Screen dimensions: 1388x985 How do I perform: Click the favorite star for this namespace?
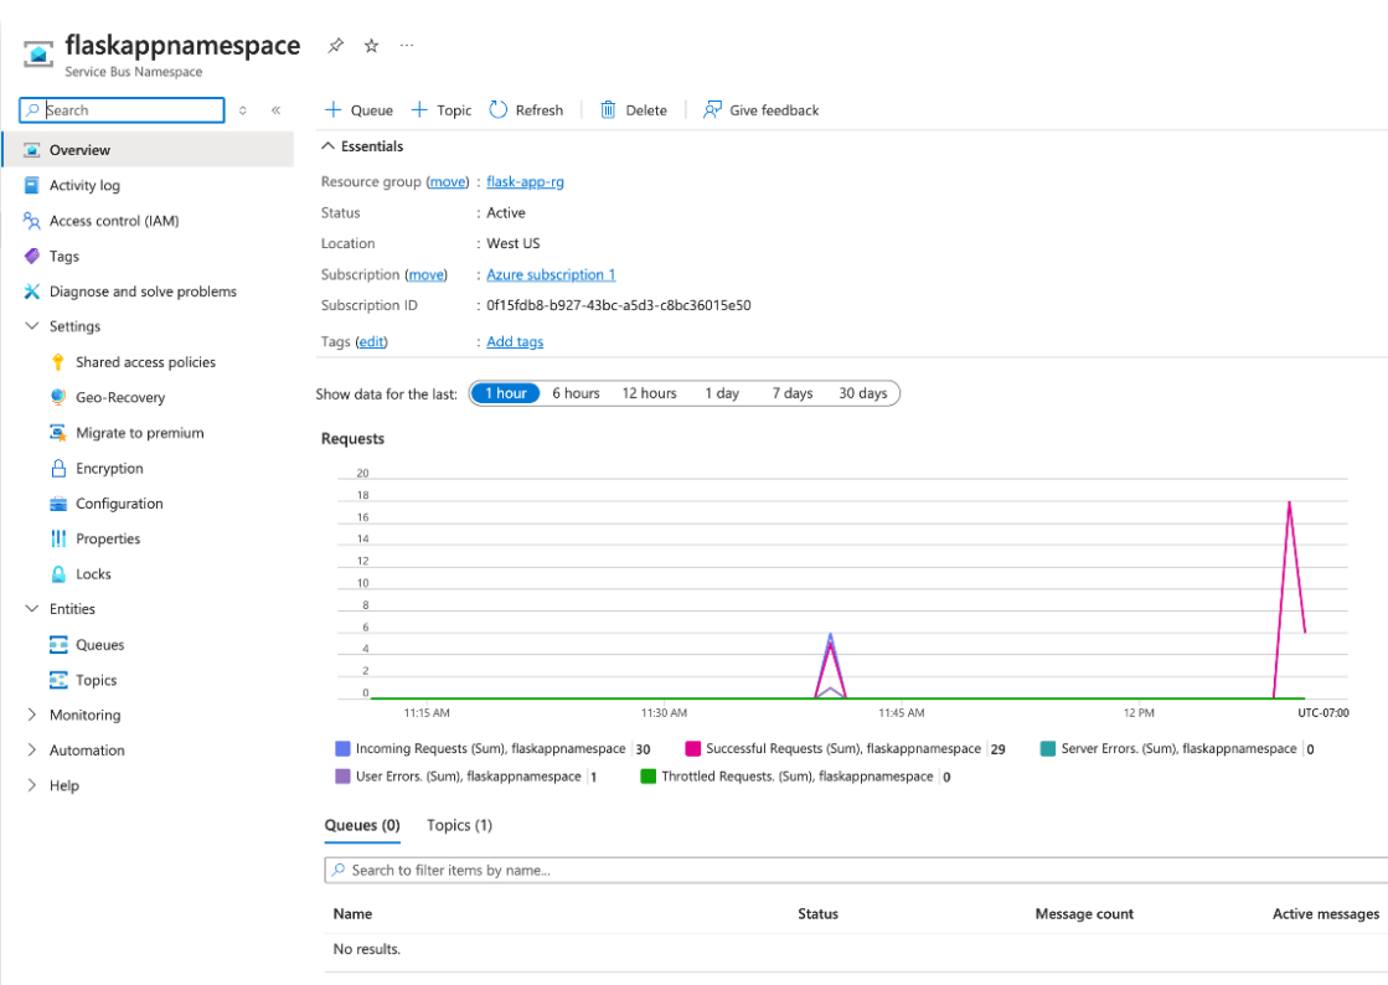pyautogui.click(x=369, y=45)
